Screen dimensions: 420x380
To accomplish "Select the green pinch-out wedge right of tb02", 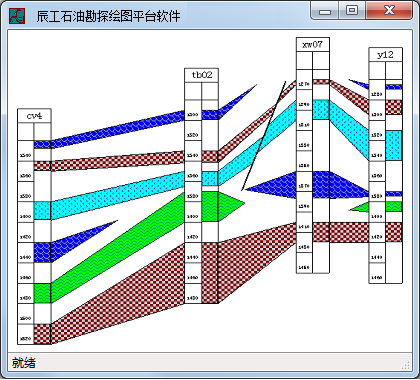I will click(230, 205).
